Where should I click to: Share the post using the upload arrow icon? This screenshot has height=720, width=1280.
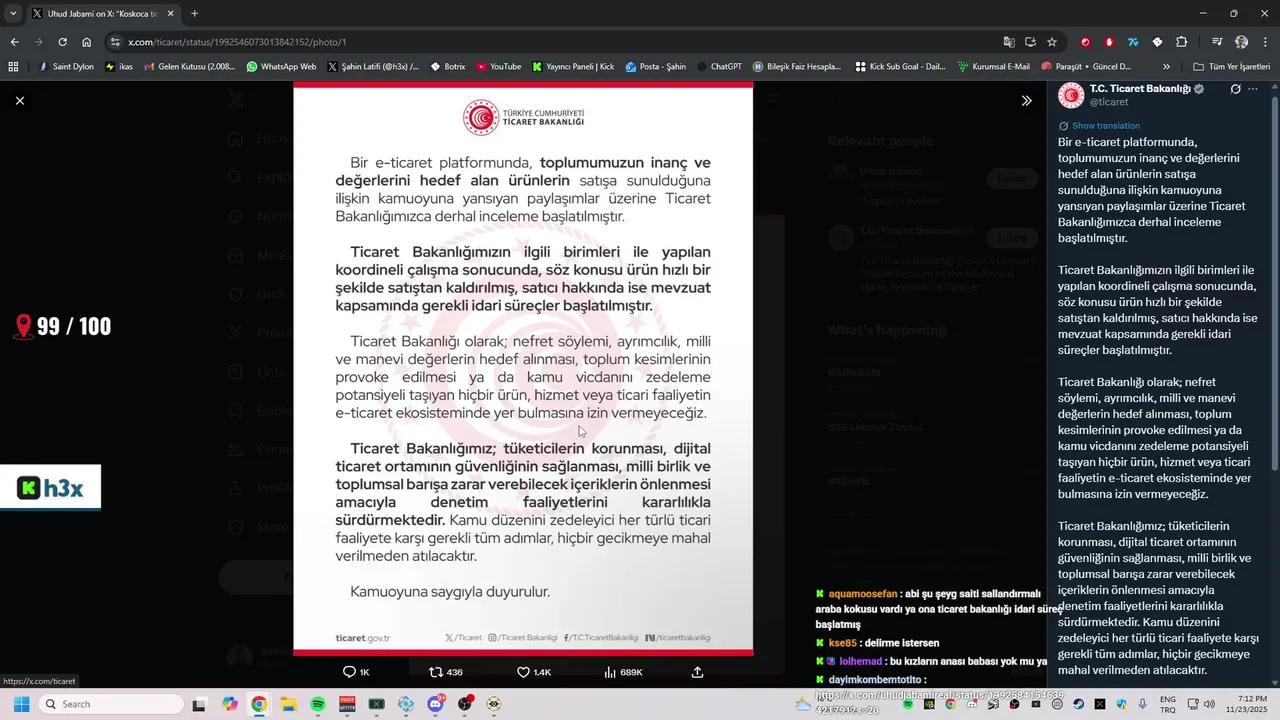coord(697,672)
